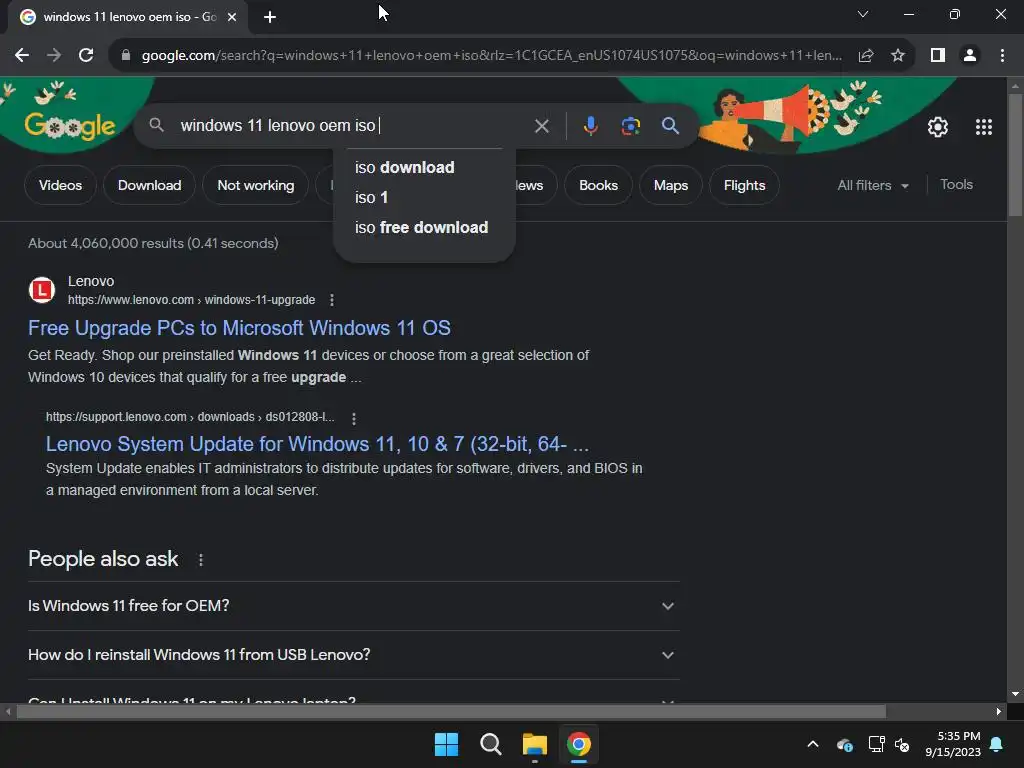
Task: Show hidden system tray icons
Action: [813, 744]
